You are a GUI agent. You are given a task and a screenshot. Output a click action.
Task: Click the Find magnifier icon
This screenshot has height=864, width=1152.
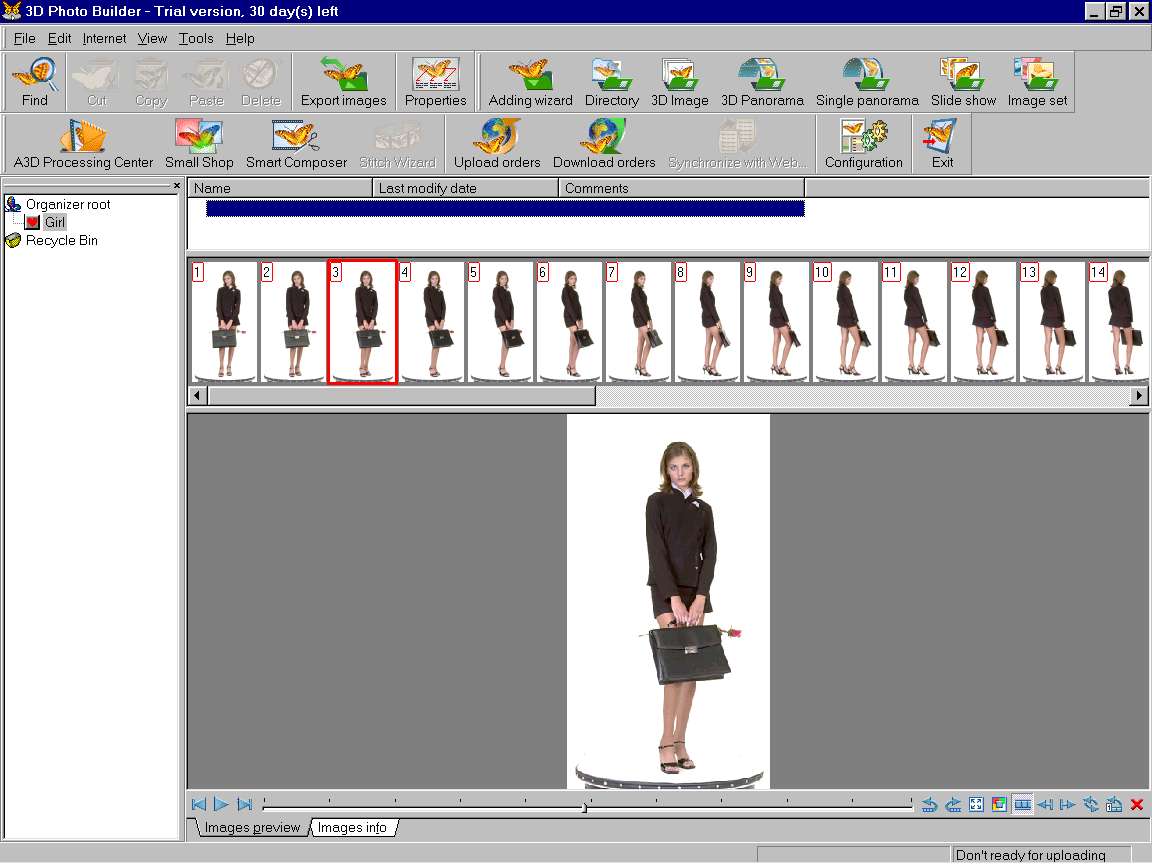[35, 82]
